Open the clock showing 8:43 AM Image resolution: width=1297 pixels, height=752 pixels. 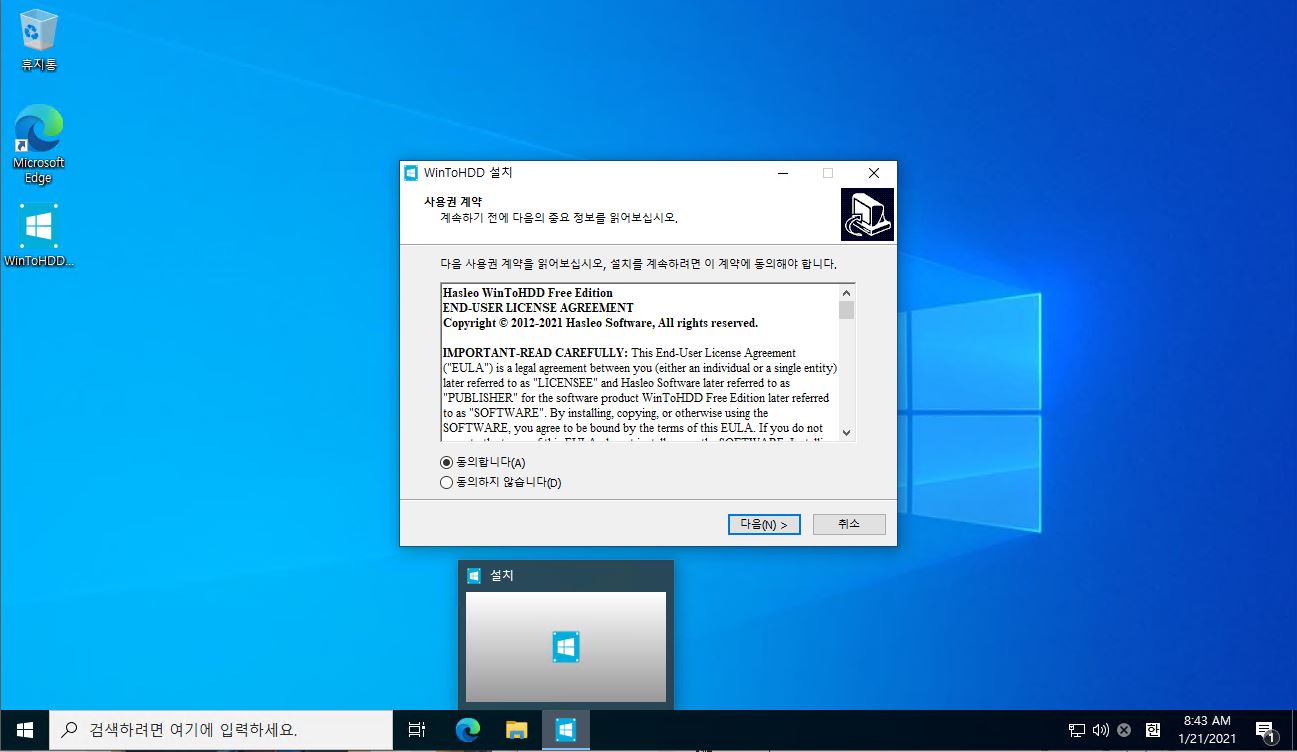(1207, 730)
